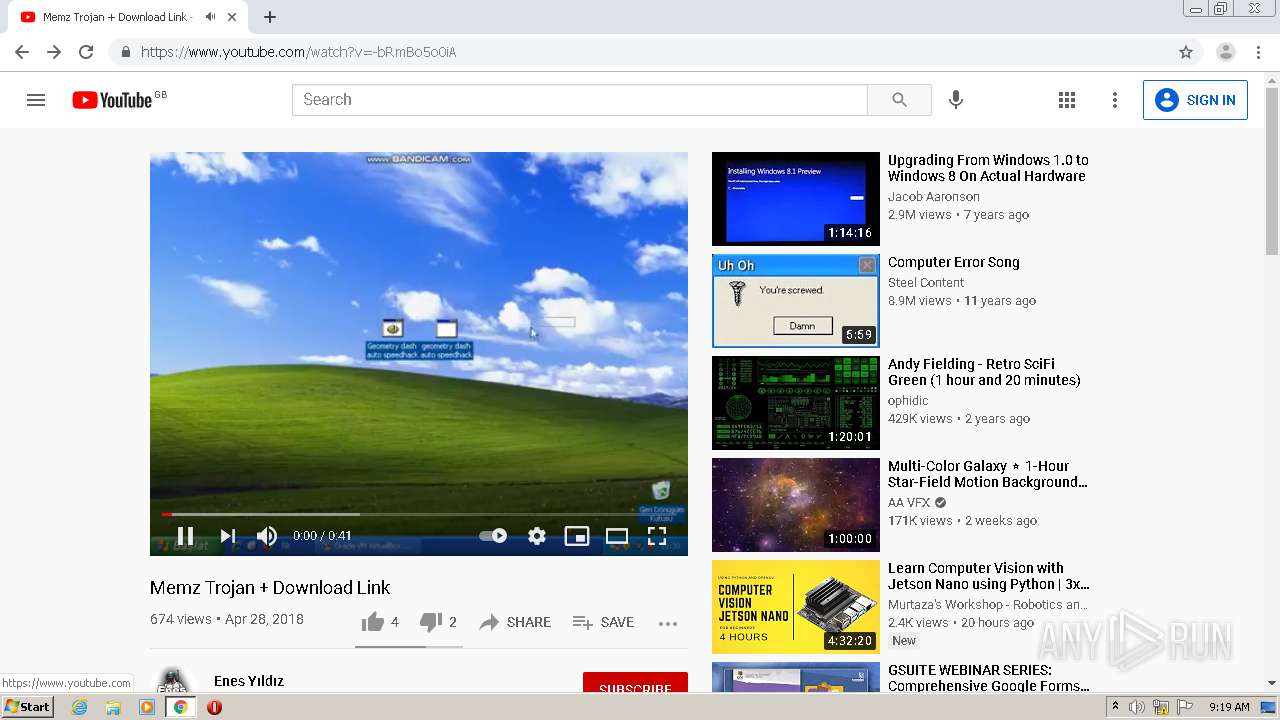
Task: Select the Chrome taskbar icon
Action: pos(180,707)
